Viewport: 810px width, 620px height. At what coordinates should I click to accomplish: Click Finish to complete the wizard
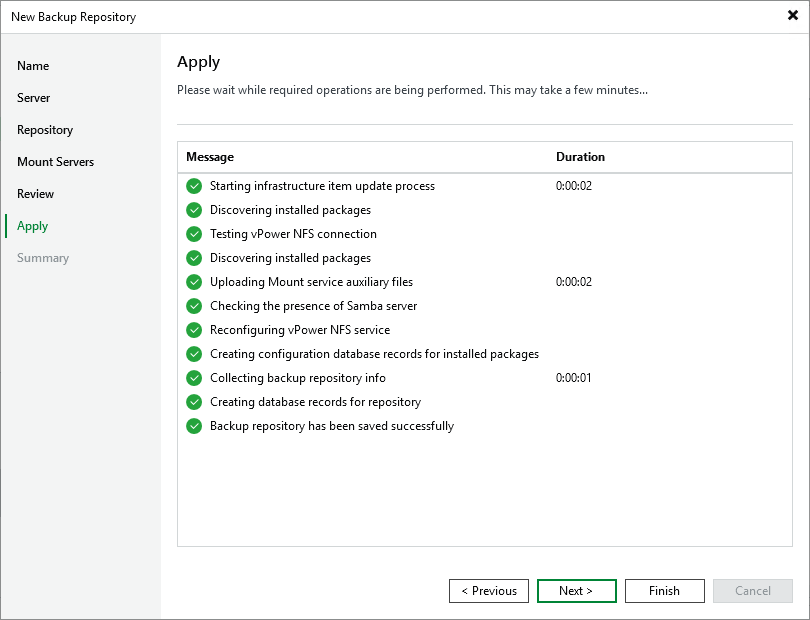[664, 591]
